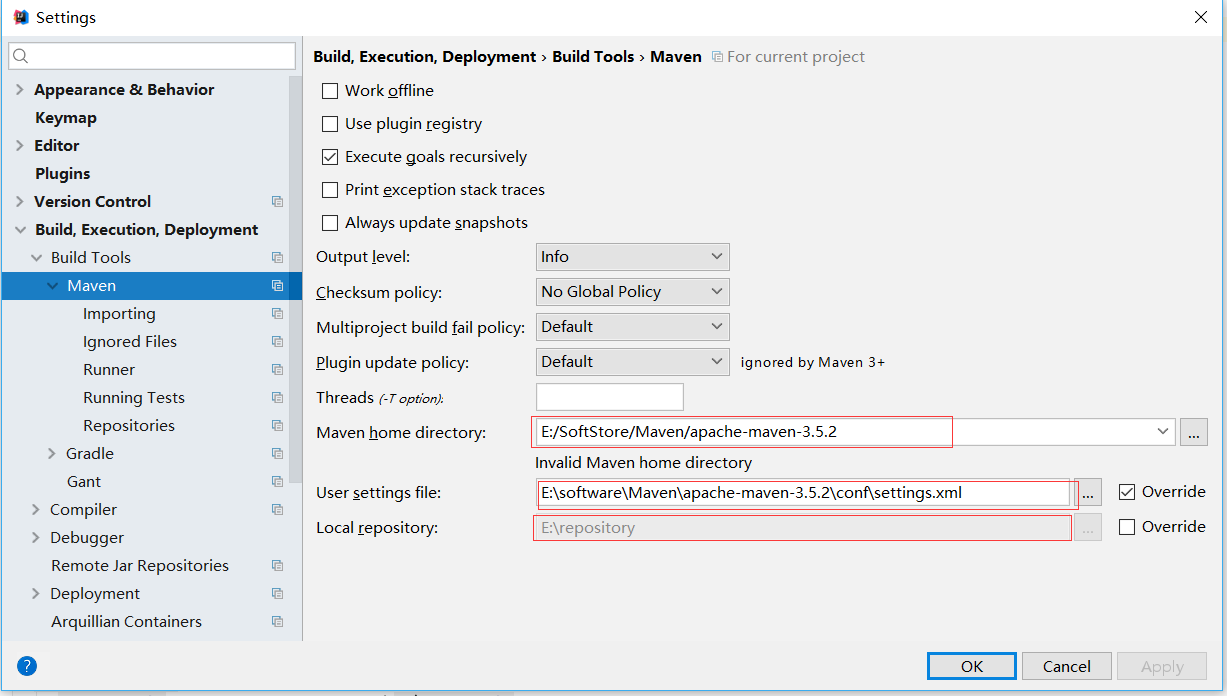Close the Settings dialog

coord(1200,17)
